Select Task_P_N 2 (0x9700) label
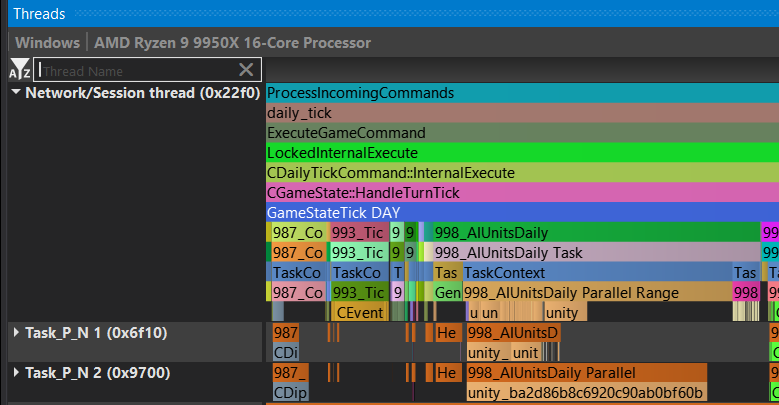 [97, 372]
